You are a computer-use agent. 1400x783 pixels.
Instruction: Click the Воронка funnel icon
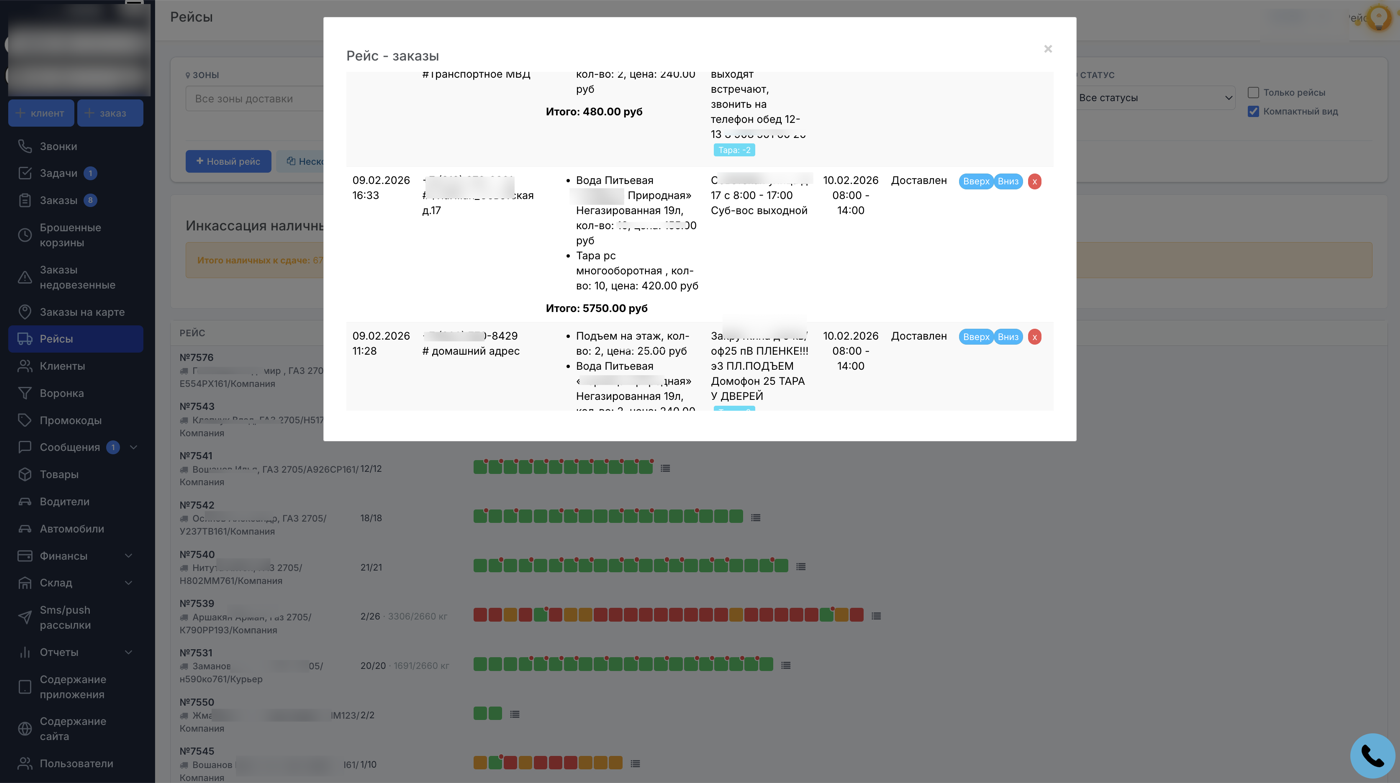[x=25, y=393]
